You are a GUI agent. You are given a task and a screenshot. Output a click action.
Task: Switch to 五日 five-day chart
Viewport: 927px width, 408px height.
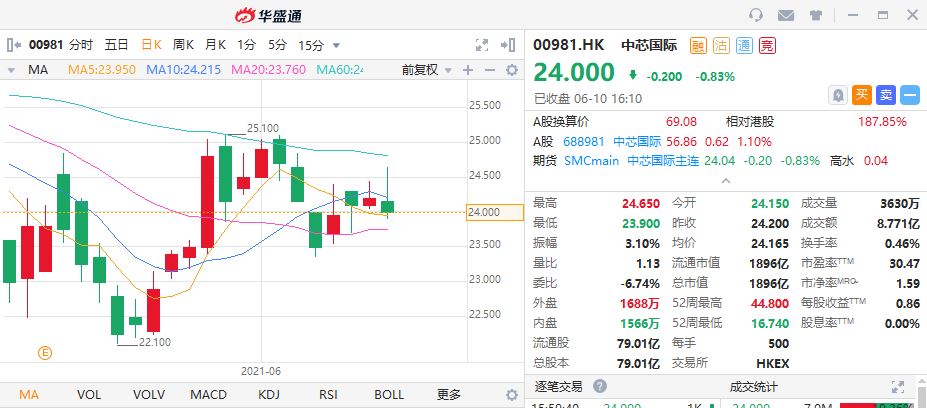(116, 44)
